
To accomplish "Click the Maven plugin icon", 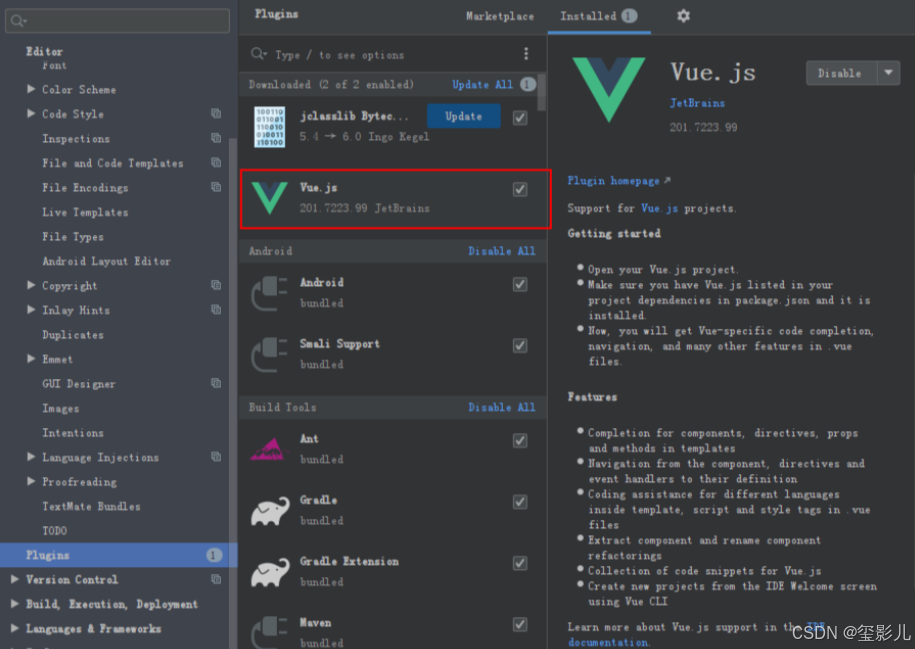I will [271, 629].
